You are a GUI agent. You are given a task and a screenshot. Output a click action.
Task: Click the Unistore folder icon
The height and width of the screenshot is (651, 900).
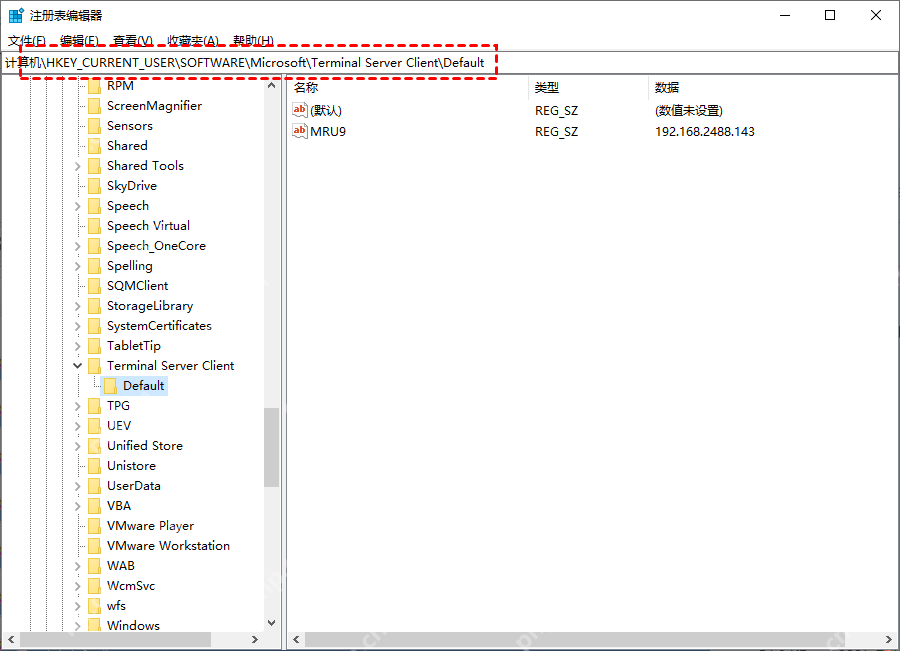(x=95, y=466)
